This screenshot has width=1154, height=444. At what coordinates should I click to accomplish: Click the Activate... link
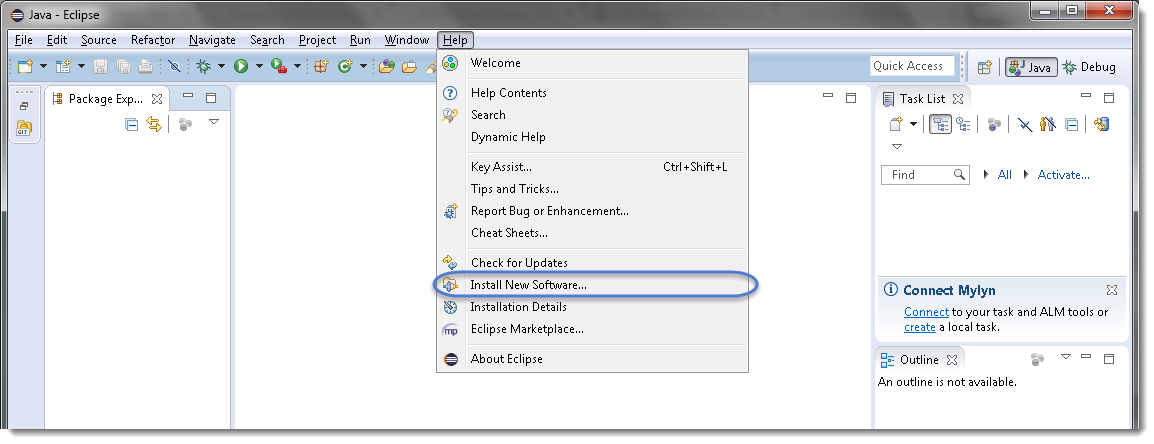1063,175
